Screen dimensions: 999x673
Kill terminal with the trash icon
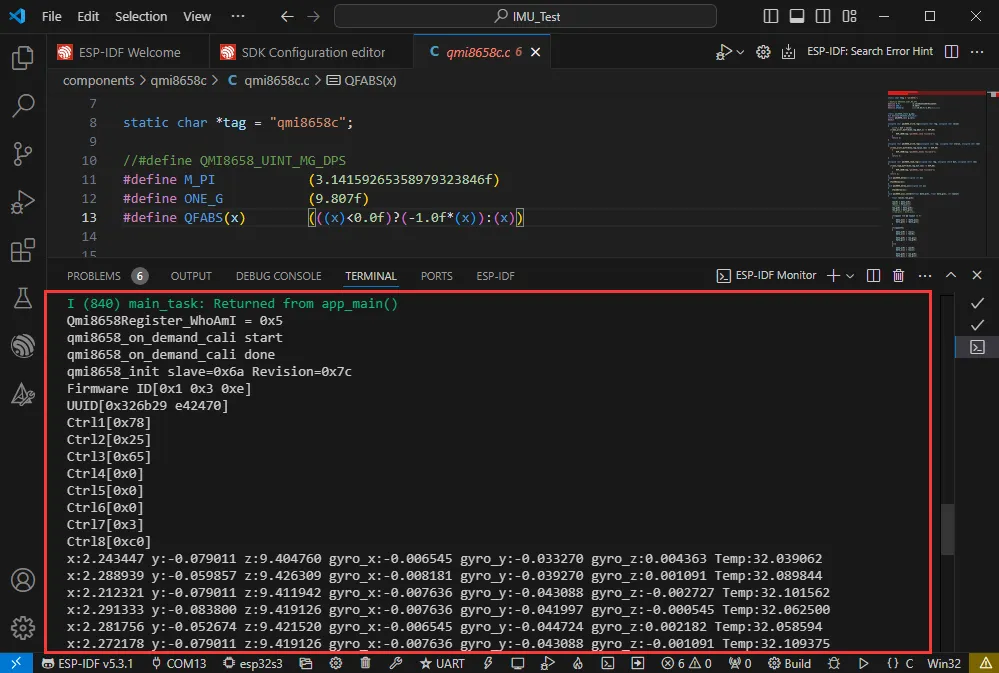(x=898, y=276)
